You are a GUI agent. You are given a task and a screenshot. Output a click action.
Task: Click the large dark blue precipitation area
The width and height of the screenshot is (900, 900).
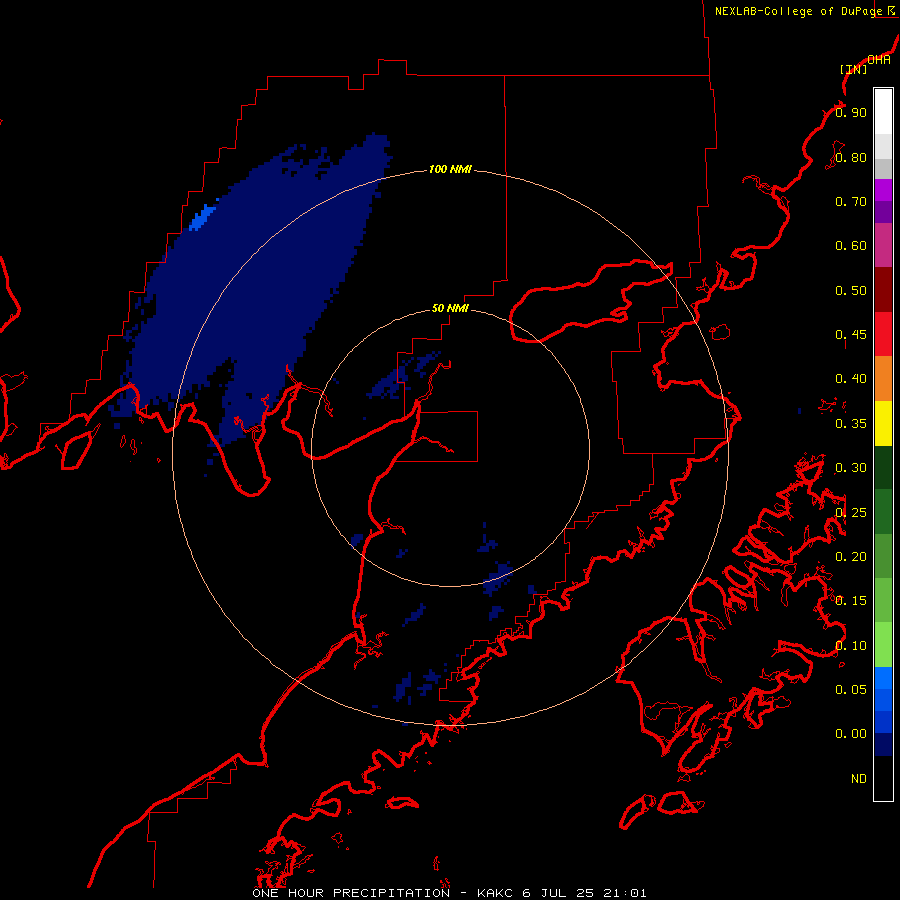253,287
